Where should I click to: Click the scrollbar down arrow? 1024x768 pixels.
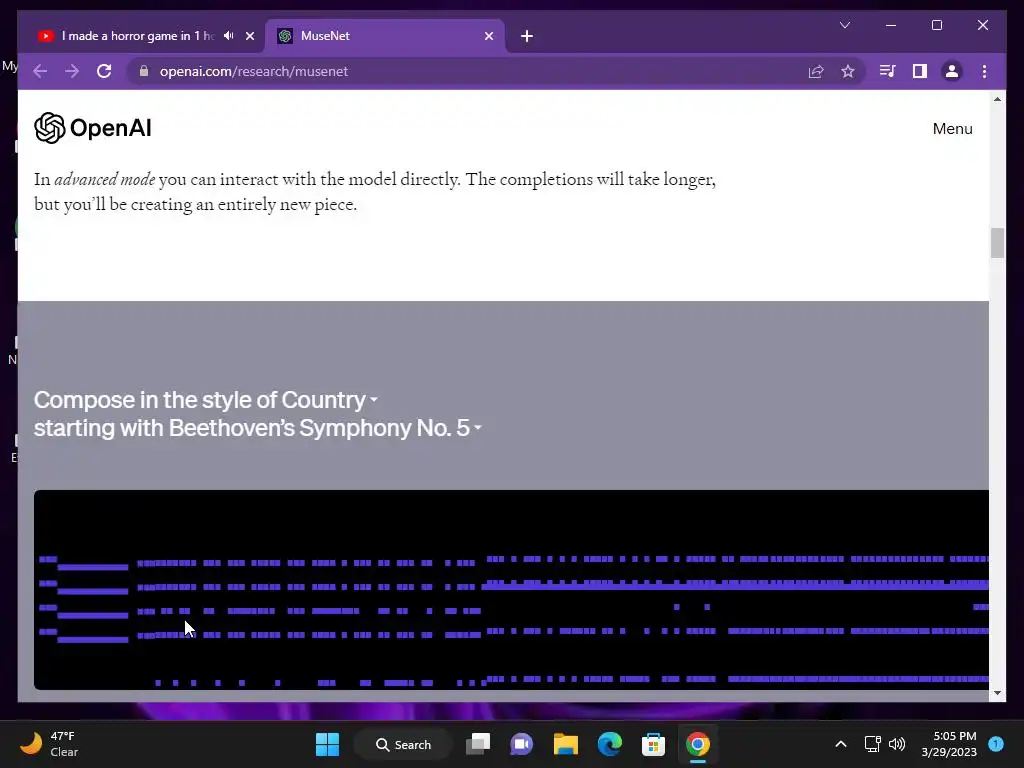pyautogui.click(x=997, y=692)
